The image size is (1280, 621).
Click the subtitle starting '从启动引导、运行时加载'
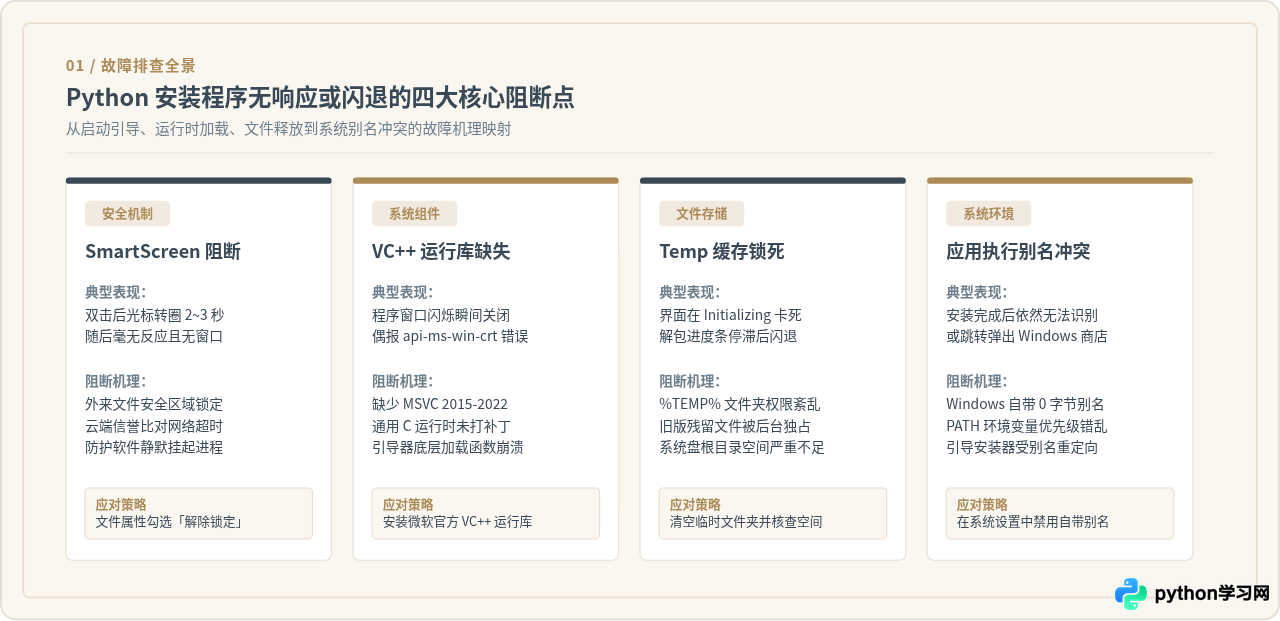289,129
